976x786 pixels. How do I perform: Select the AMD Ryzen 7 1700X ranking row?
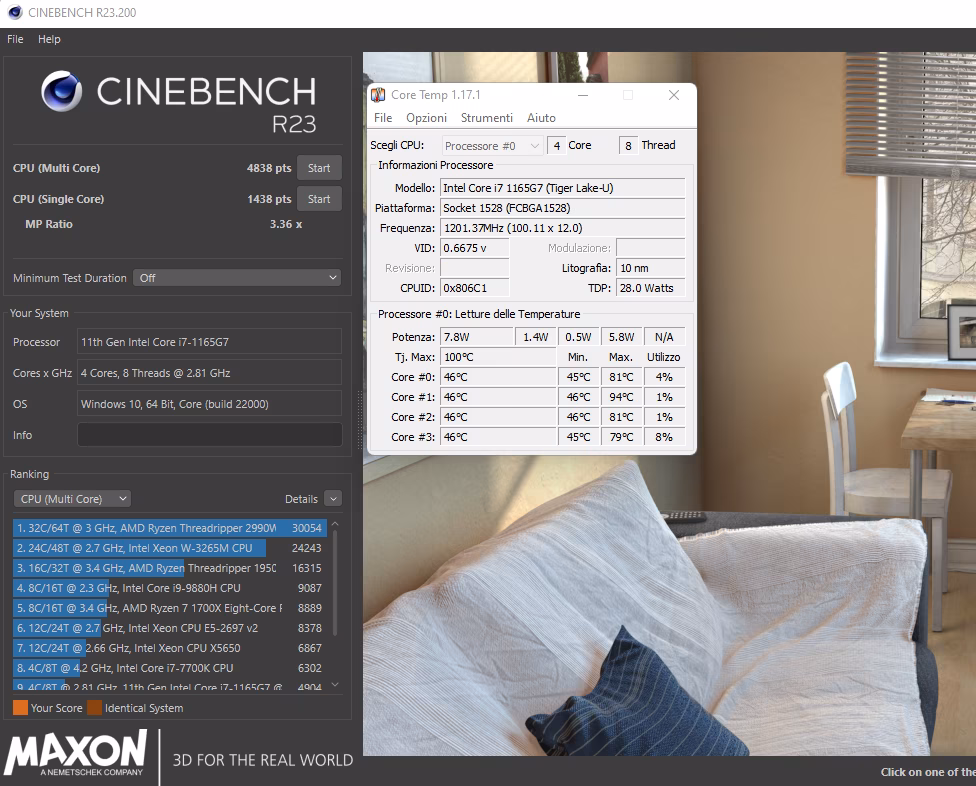[x=169, y=607]
